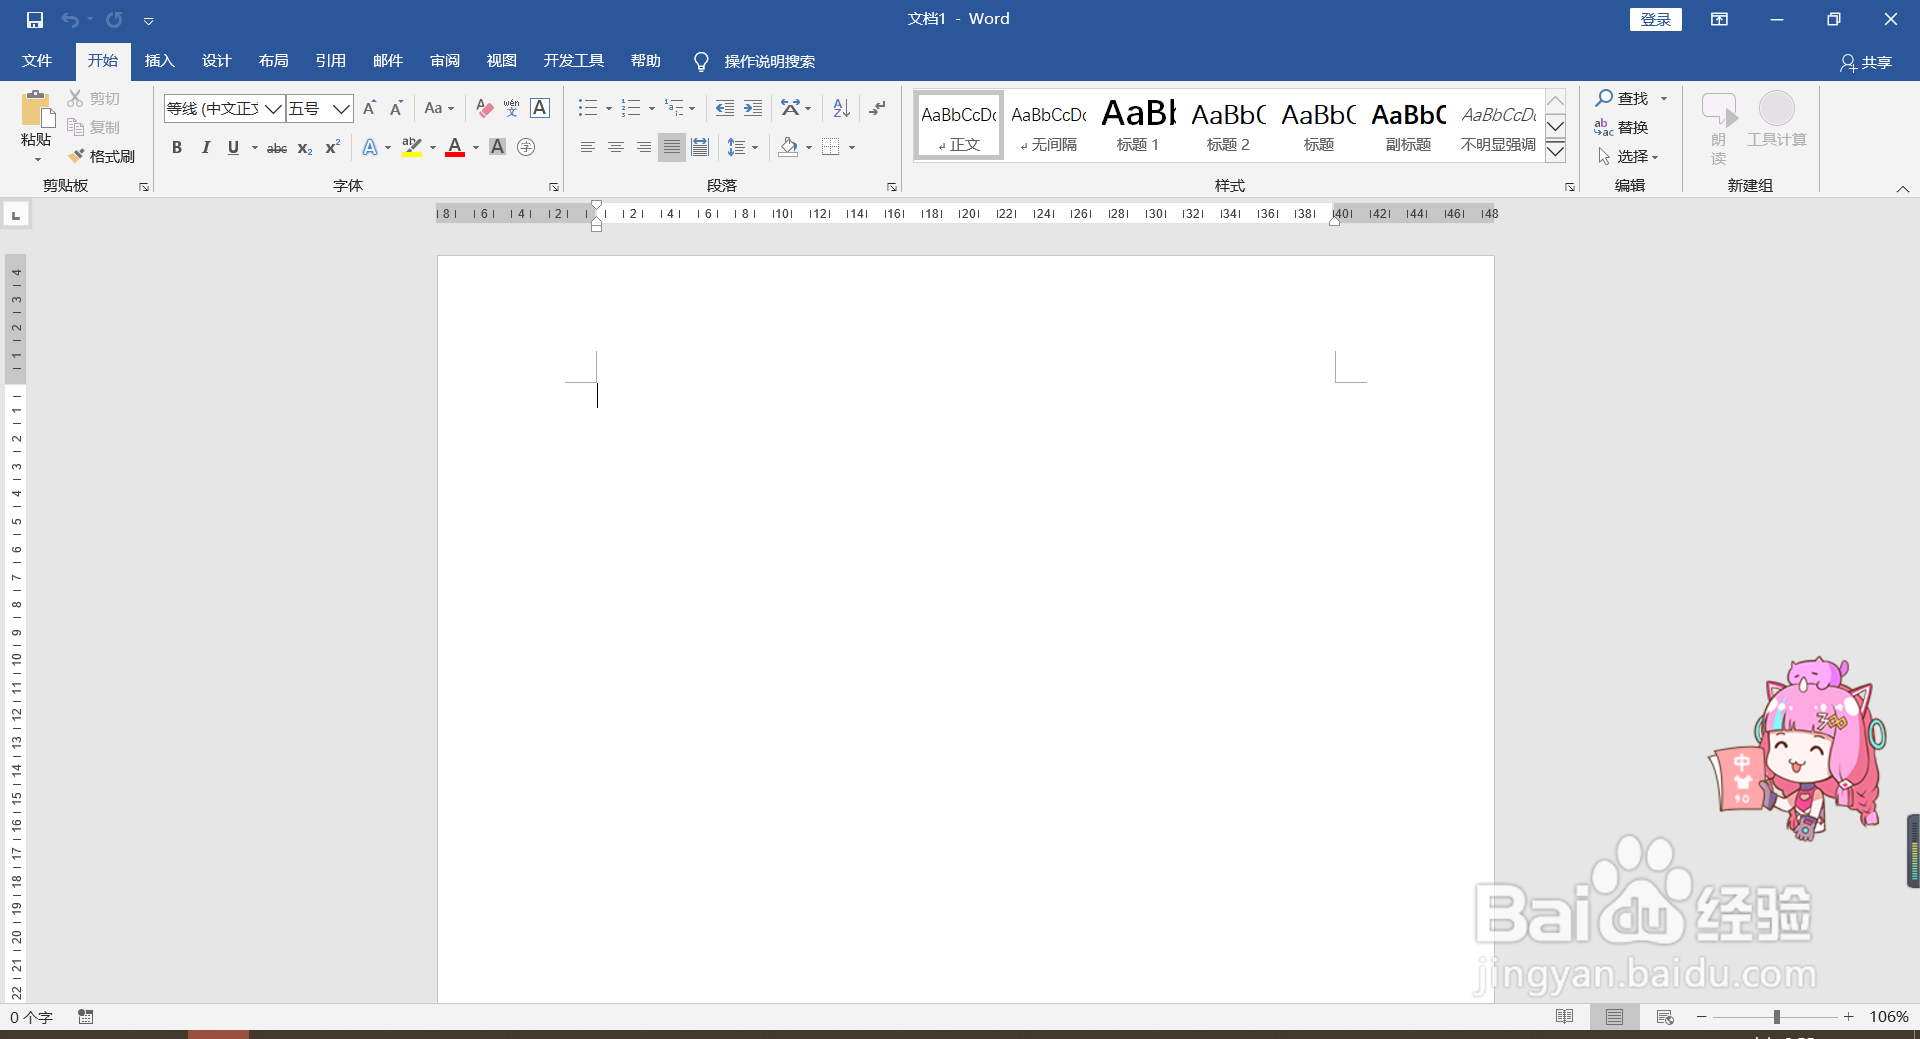Toggle Strikethrough (abc) formatting
This screenshot has width=1920, height=1039.
pos(277,148)
